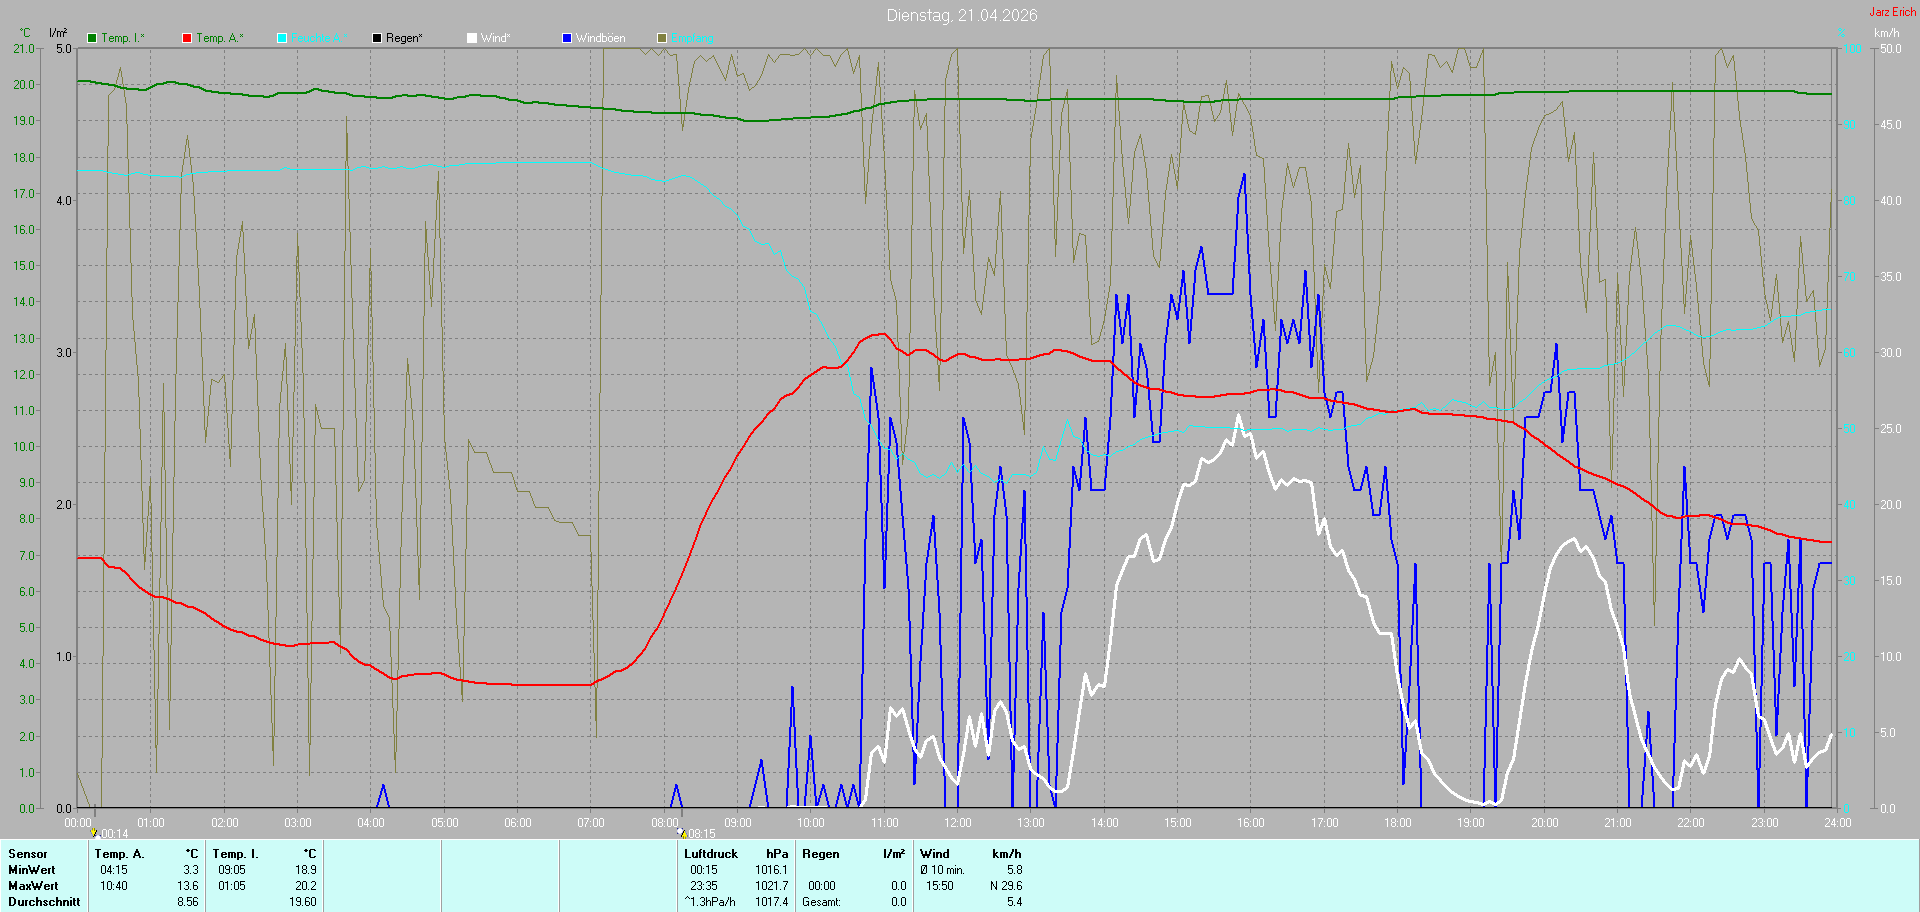
Task: Click the '06:00' time axis label
Action: (x=518, y=823)
